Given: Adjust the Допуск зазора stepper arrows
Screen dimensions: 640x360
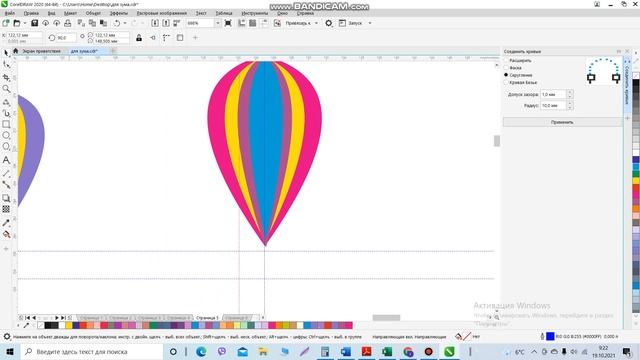Looking at the screenshot, I should point(570,94).
